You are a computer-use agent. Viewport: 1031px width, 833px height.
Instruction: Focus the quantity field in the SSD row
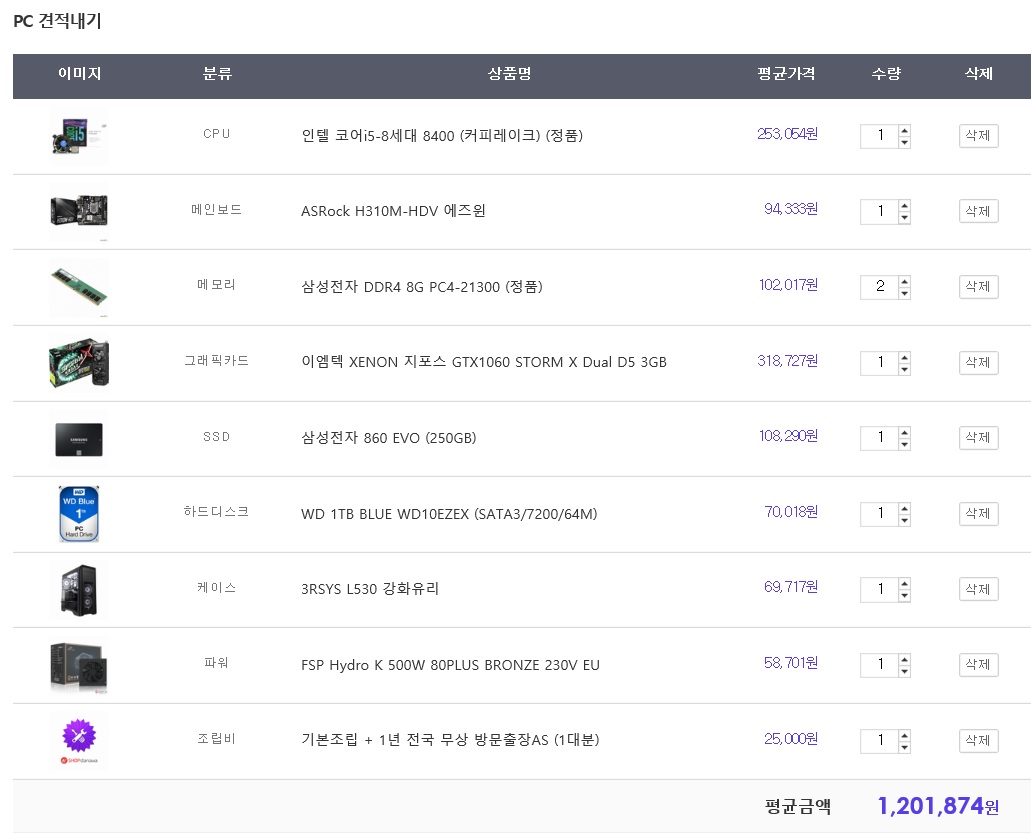(x=880, y=438)
